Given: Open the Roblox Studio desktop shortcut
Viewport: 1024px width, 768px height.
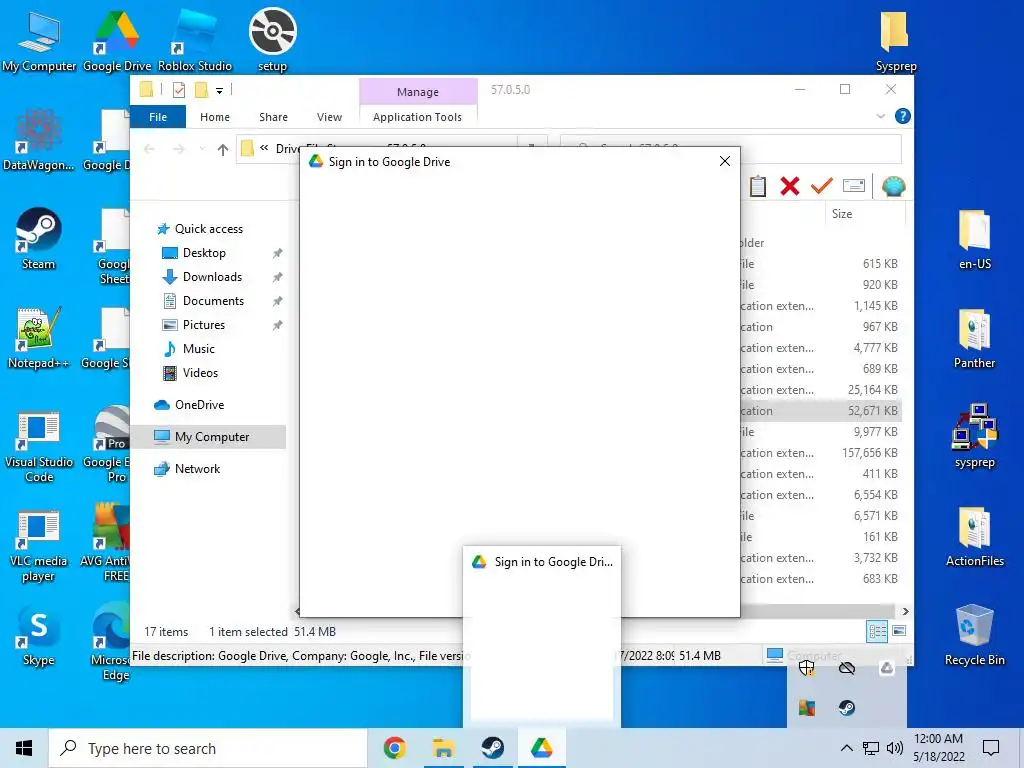Looking at the screenshot, I should [x=195, y=40].
